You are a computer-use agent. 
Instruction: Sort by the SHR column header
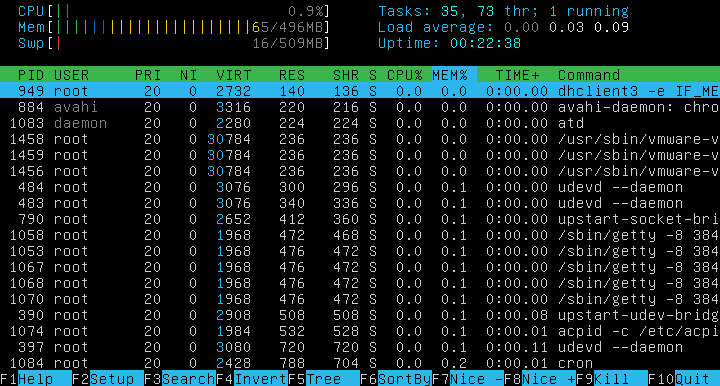tap(346, 75)
